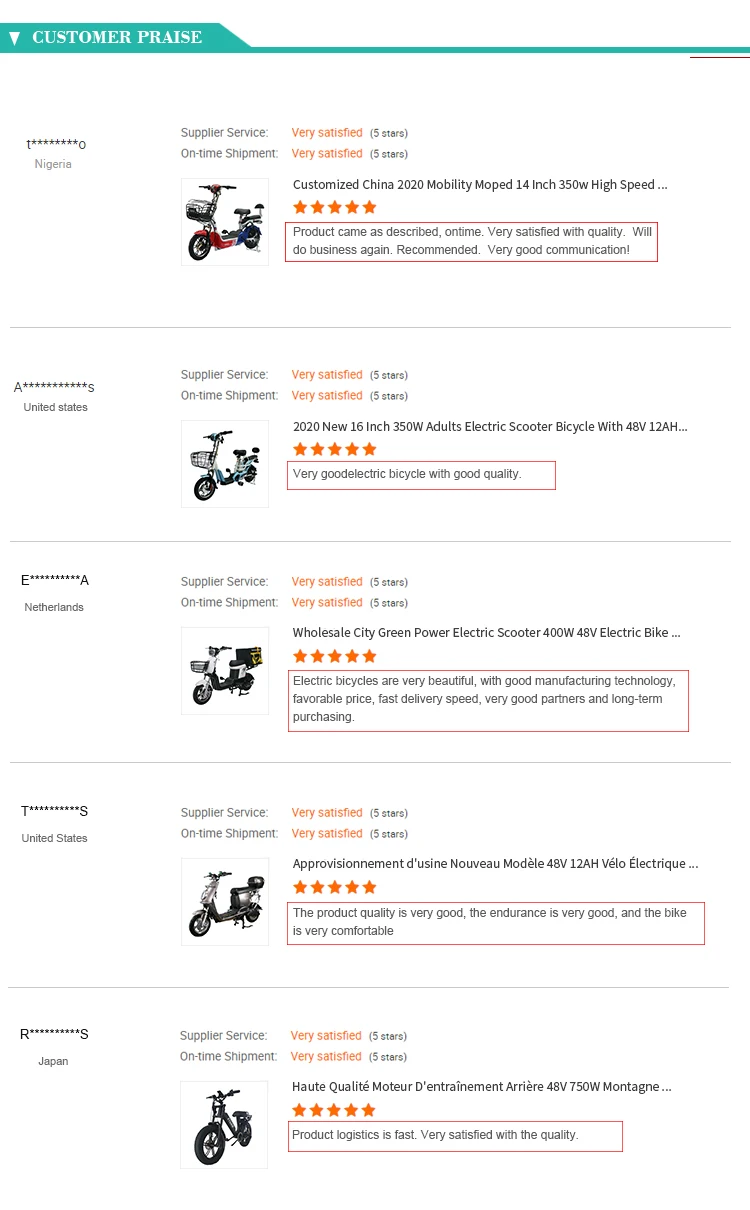Select the Netherlands reviewer's comment about electric bicycles
This screenshot has width=750, height=1210.
489,700
